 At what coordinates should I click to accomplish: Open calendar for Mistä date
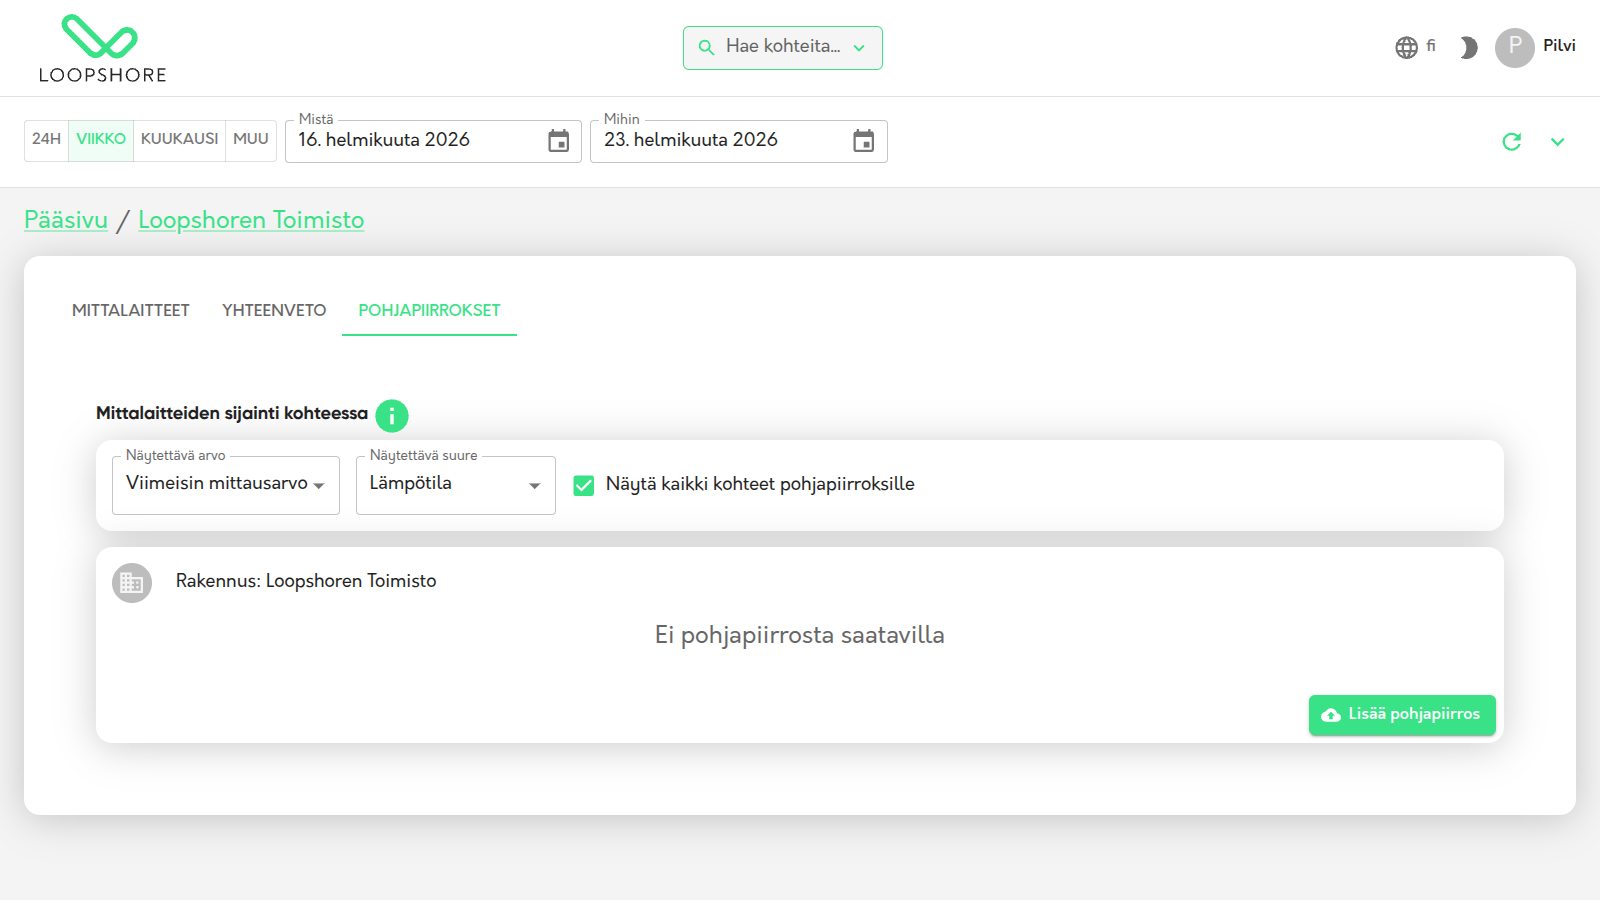tap(558, 141)
